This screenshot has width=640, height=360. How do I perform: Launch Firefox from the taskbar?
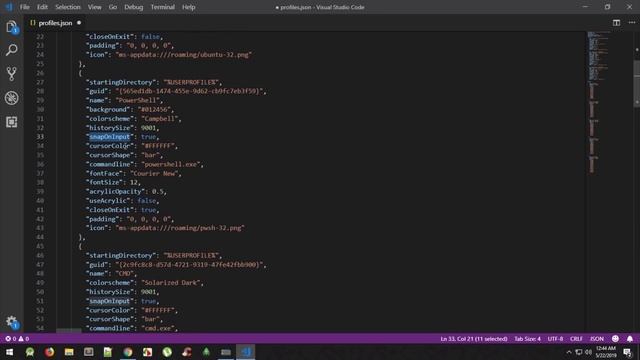point(49,352)
